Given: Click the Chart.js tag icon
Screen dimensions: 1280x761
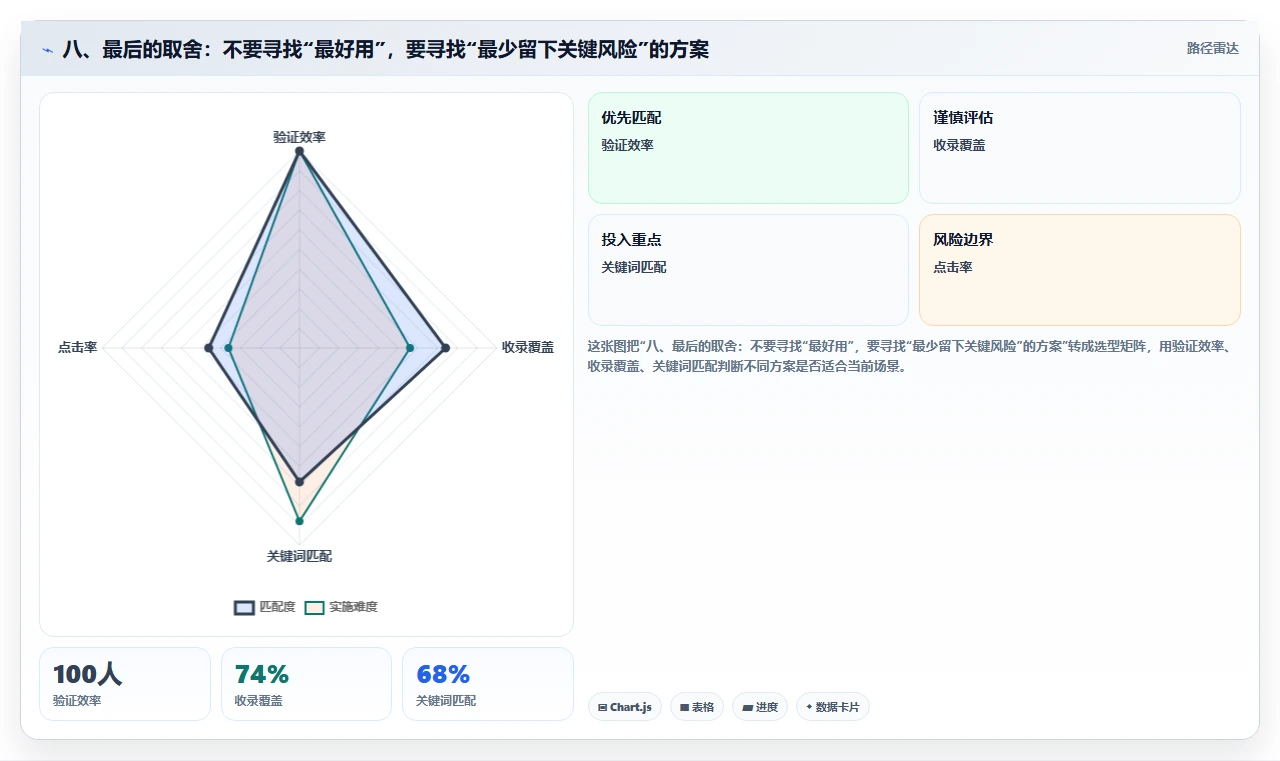Looking at the screenshot, I should point(602,707).
